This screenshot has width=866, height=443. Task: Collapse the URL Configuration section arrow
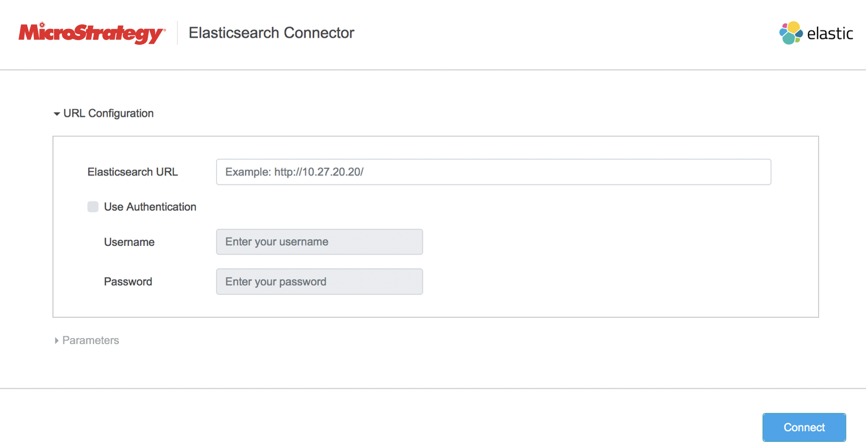coord(57,114)
